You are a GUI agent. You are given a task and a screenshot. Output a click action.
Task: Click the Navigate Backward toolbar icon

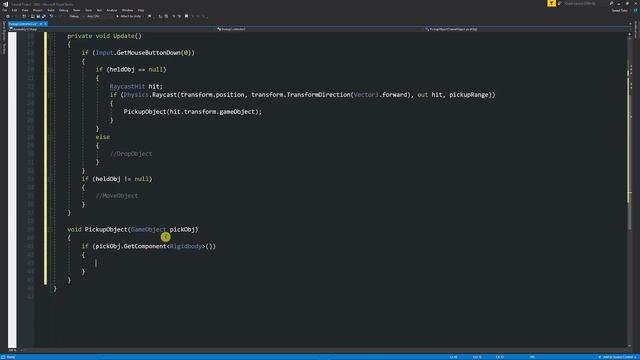click(8, 16)
